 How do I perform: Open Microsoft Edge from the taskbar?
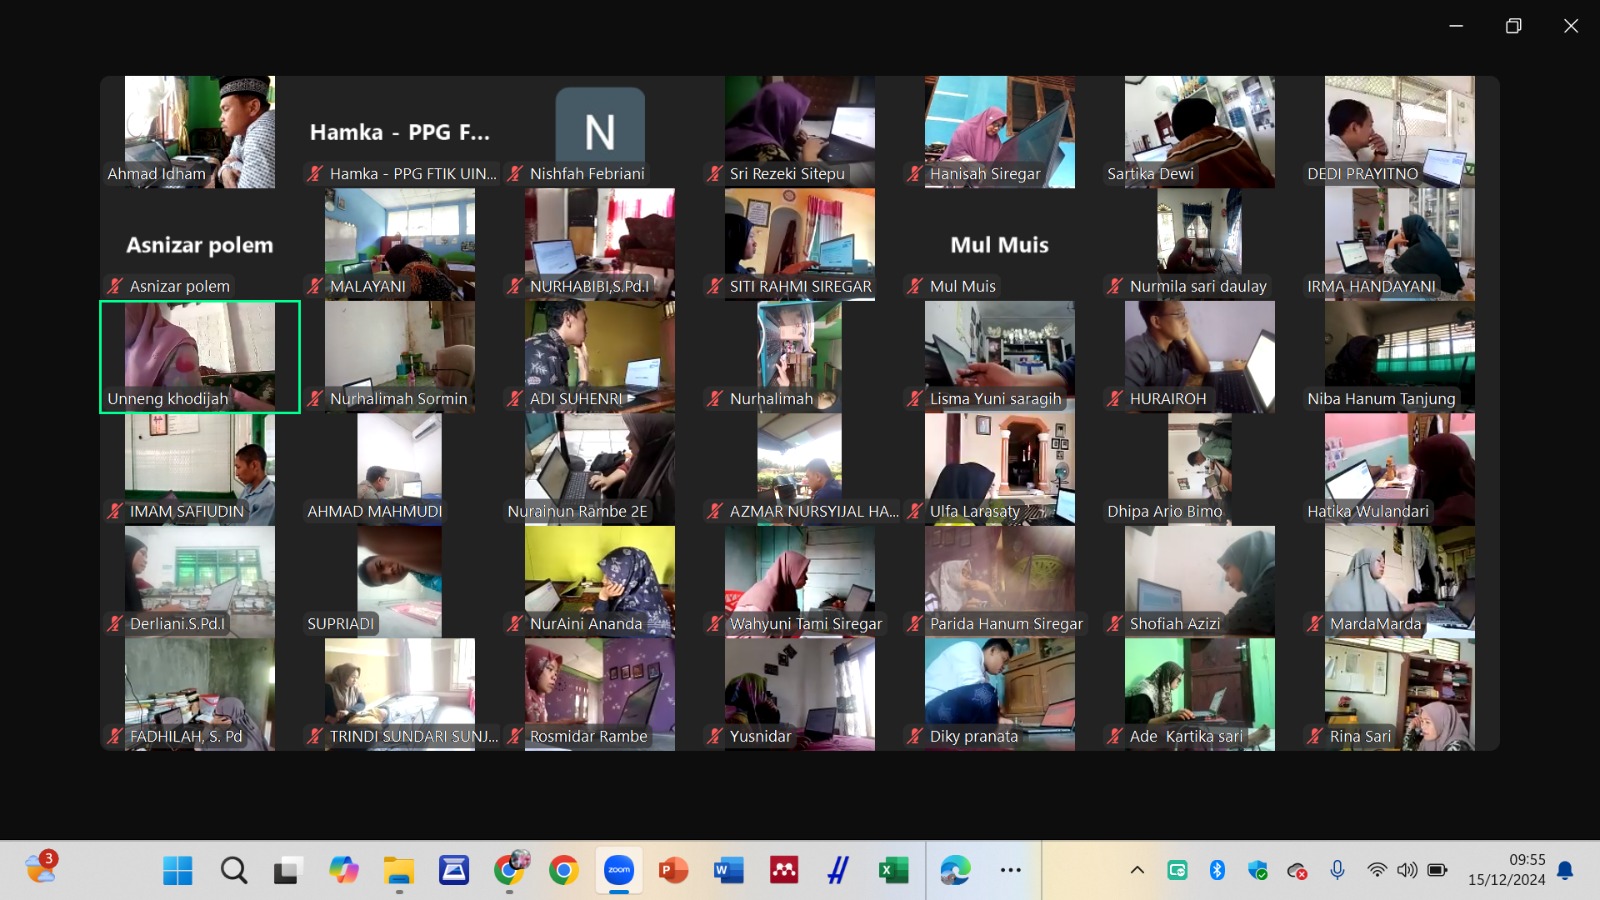point(955,870)
